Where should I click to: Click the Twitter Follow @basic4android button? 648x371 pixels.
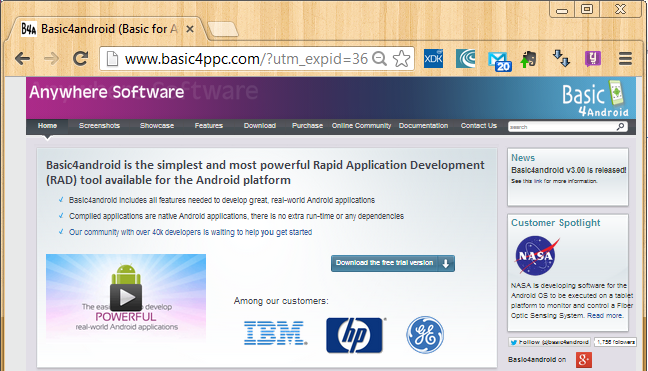click(550, 342)
